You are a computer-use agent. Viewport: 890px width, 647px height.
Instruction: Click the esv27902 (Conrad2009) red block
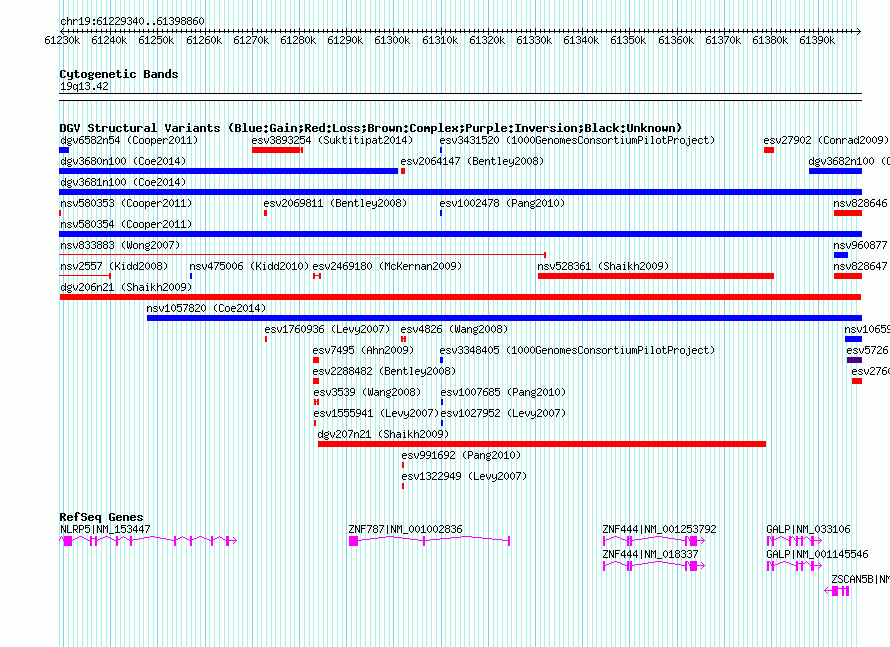click(769, 150)
